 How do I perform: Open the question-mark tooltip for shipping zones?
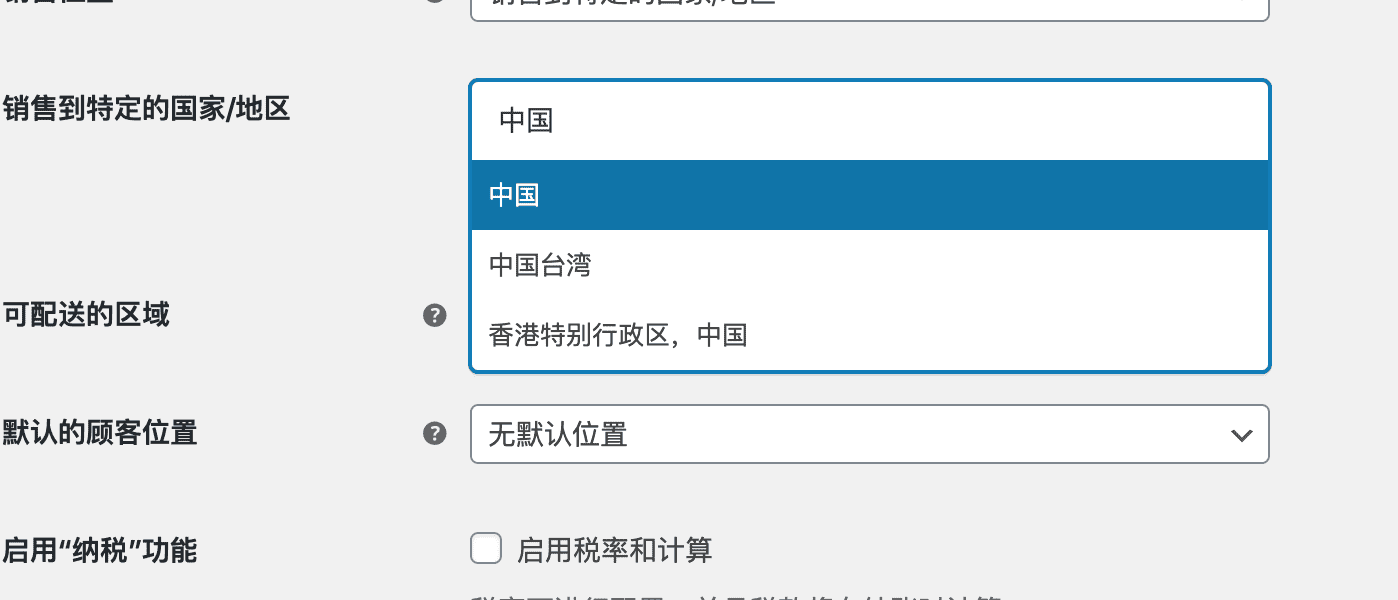(435, 315)
